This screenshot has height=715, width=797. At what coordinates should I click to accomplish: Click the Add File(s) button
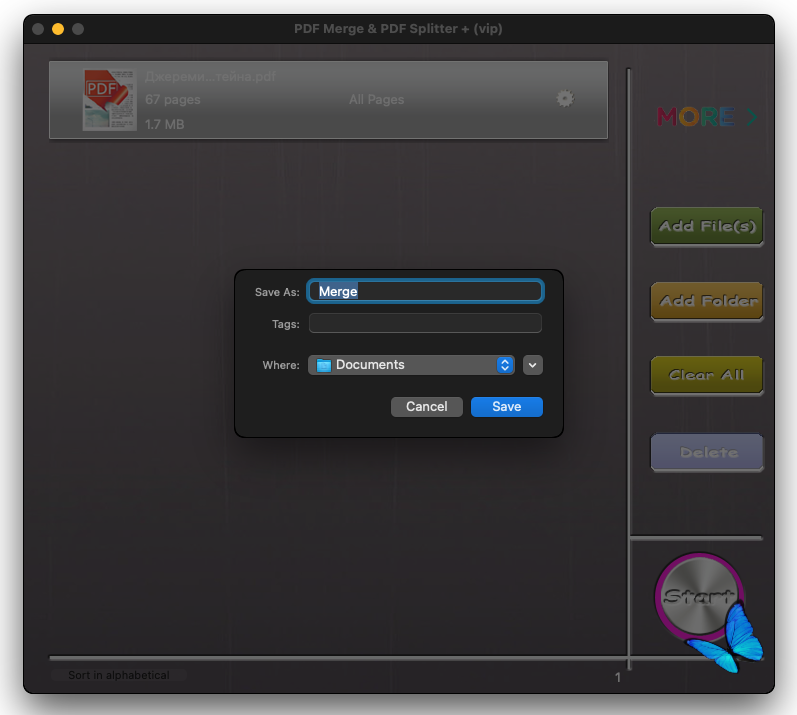tap(707, 226)
